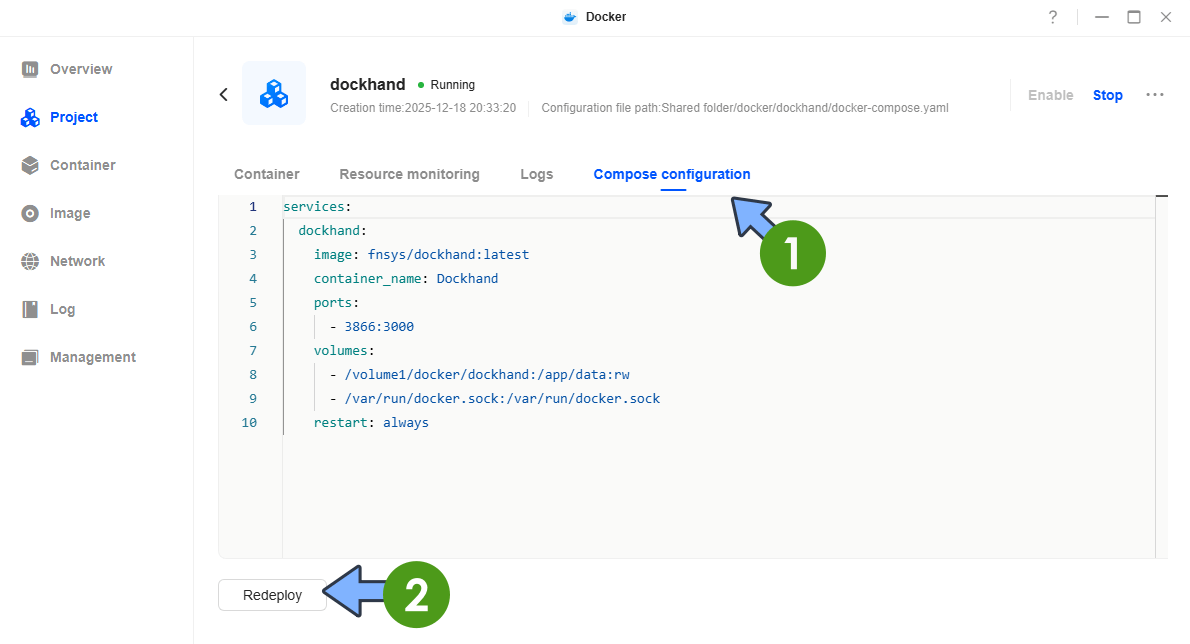Expand the three-dot more options menu
The height and width of the screenshot is (644, 1190).
pos(1155,95)
